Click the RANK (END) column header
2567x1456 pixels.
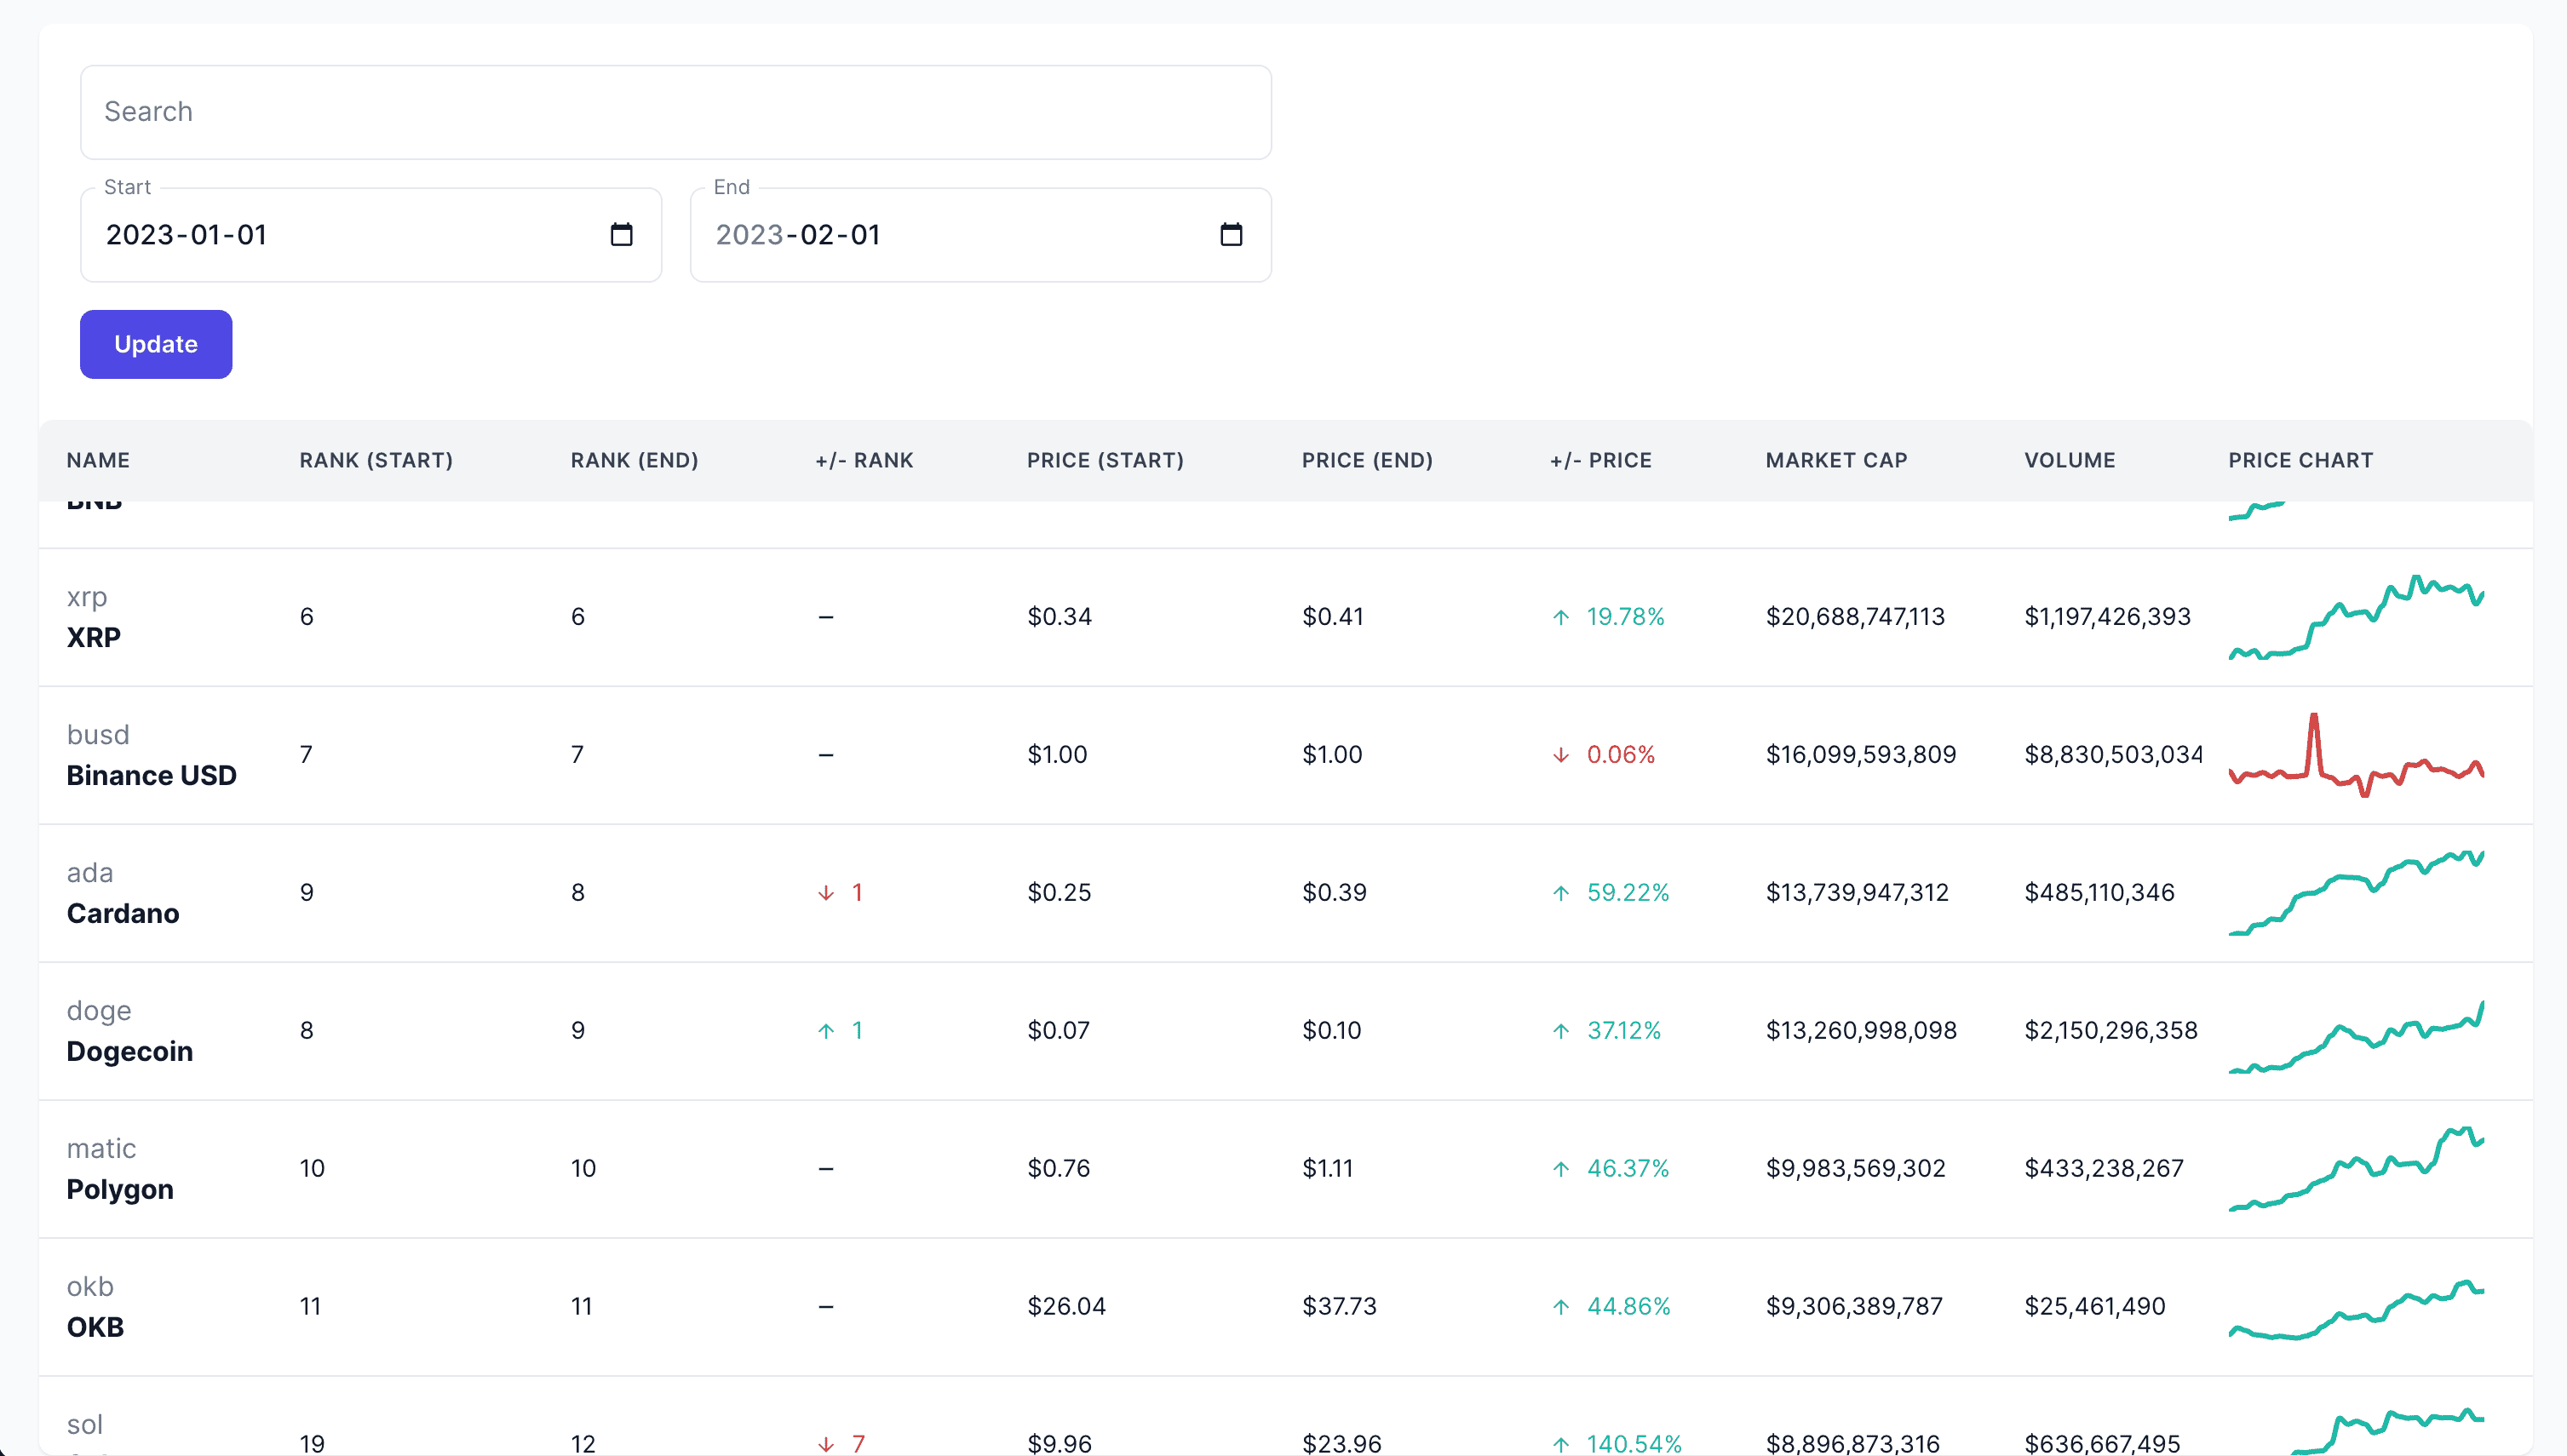(634, 460)
